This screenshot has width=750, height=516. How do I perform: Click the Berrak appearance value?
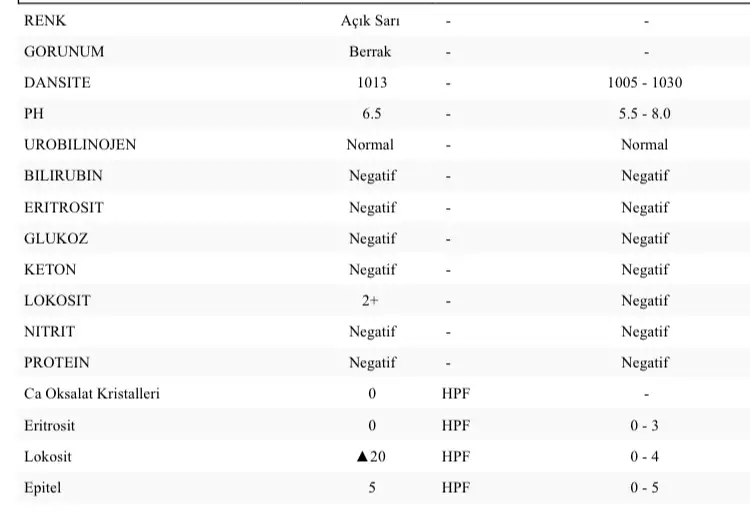point(371,51)
